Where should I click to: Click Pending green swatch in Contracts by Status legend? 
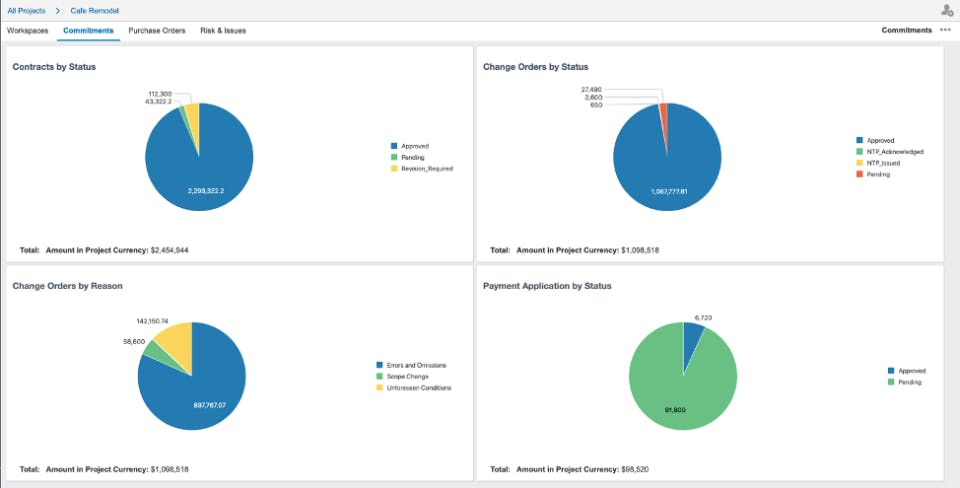click(394, 157)
